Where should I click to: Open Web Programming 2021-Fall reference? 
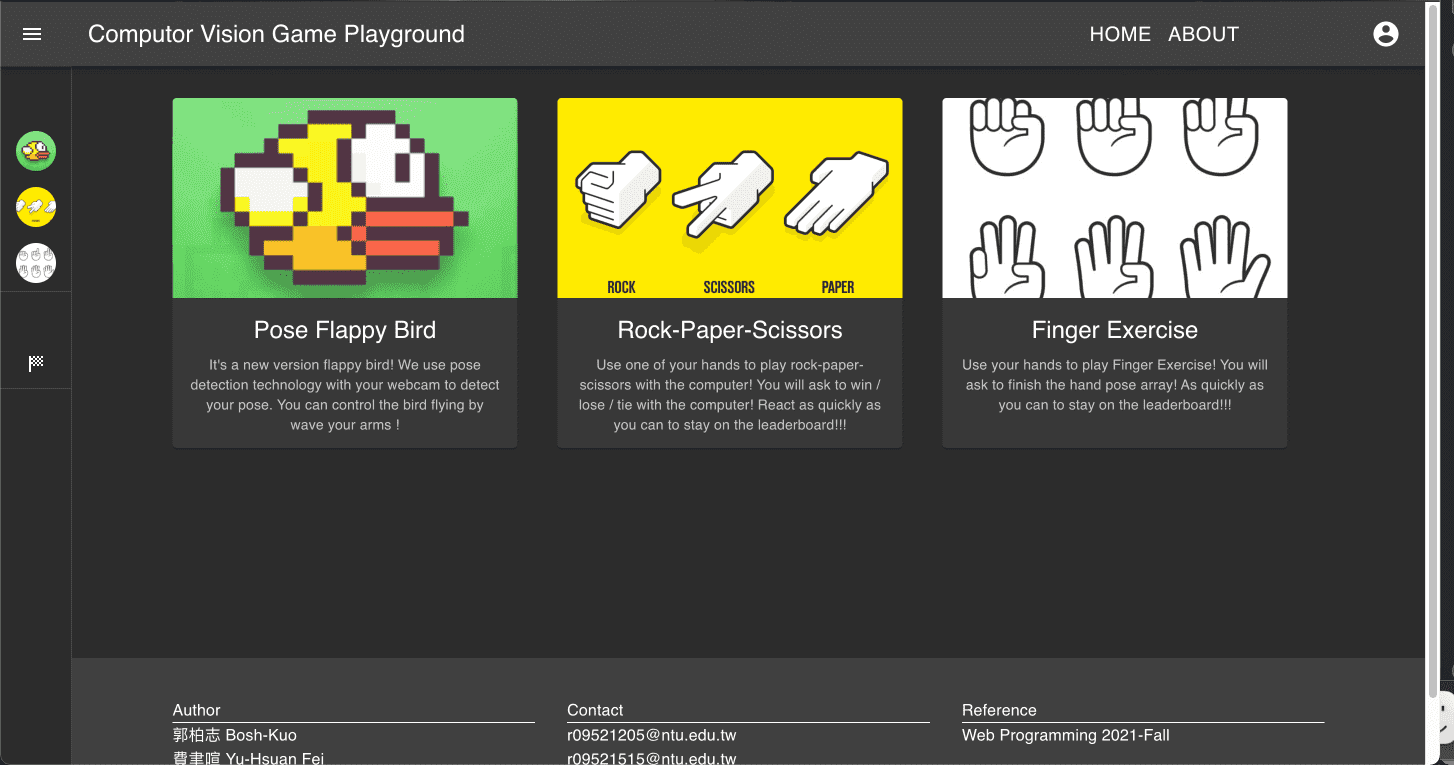[1065, 735]
